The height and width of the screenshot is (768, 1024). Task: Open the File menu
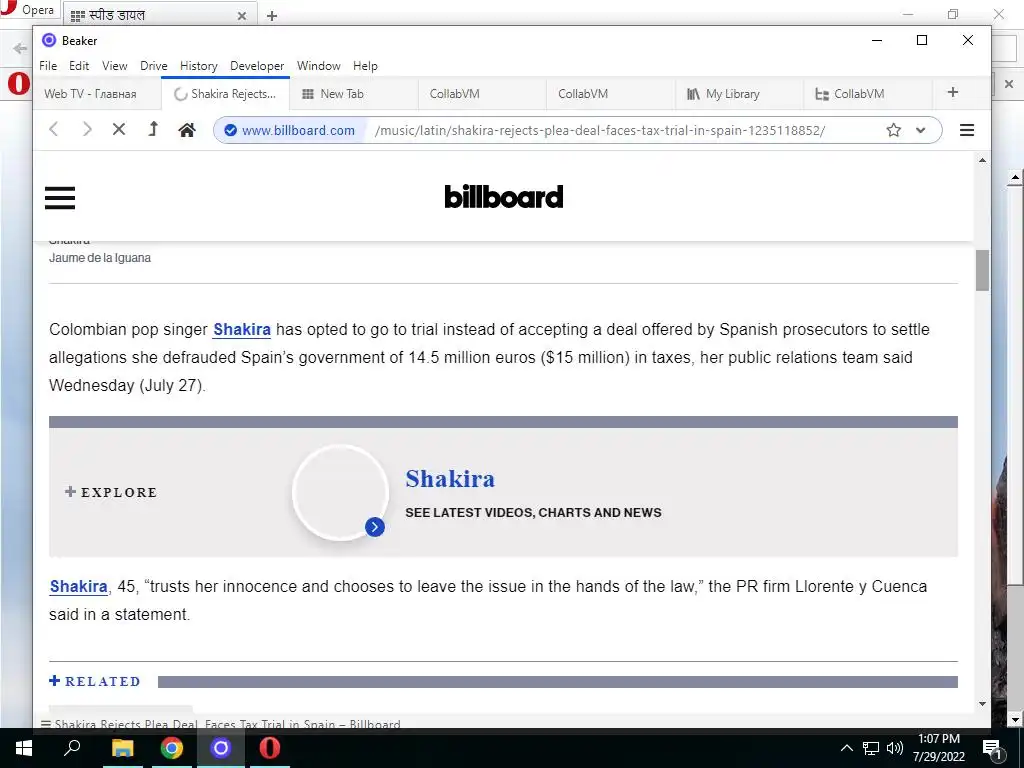(48, 66)
